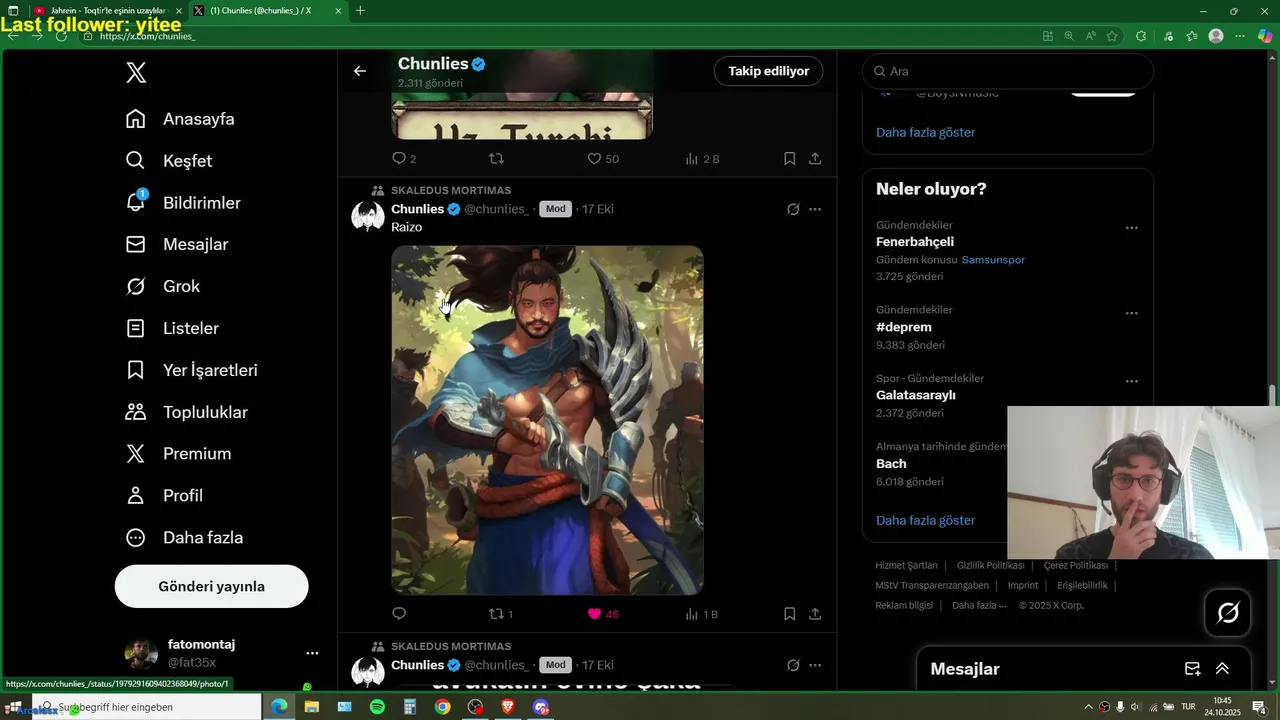Open more options on bottom Chunlies post

tap(815, 665)
